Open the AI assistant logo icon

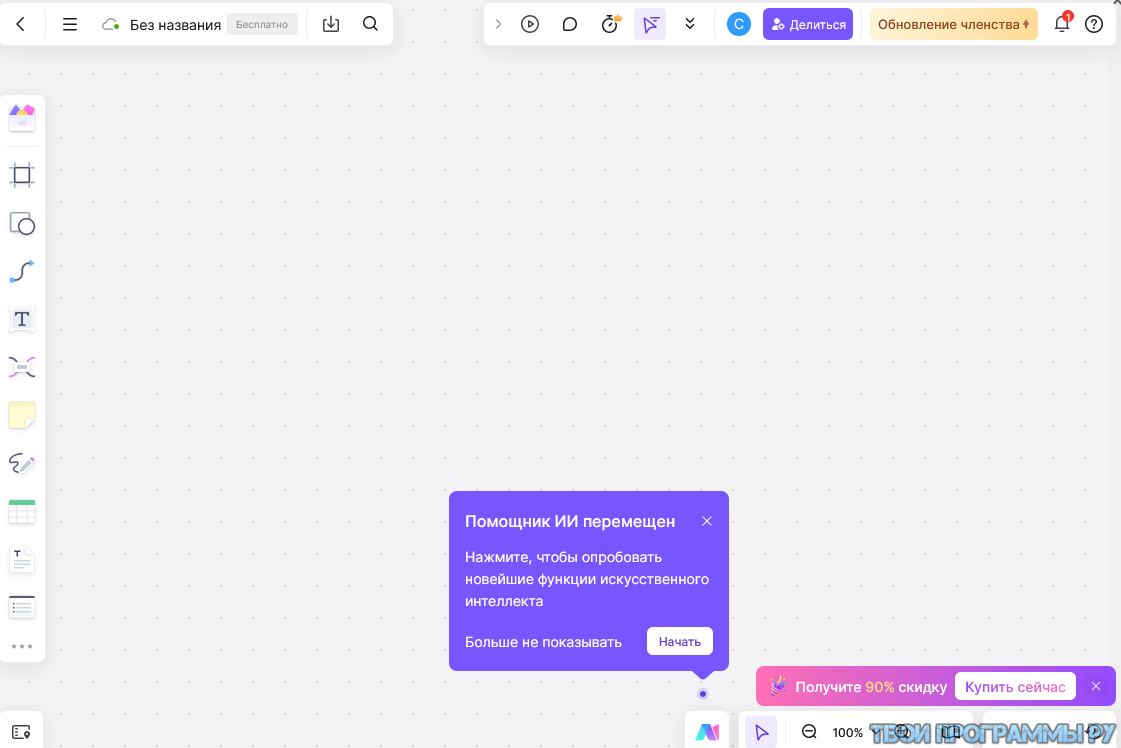[707, 732]
